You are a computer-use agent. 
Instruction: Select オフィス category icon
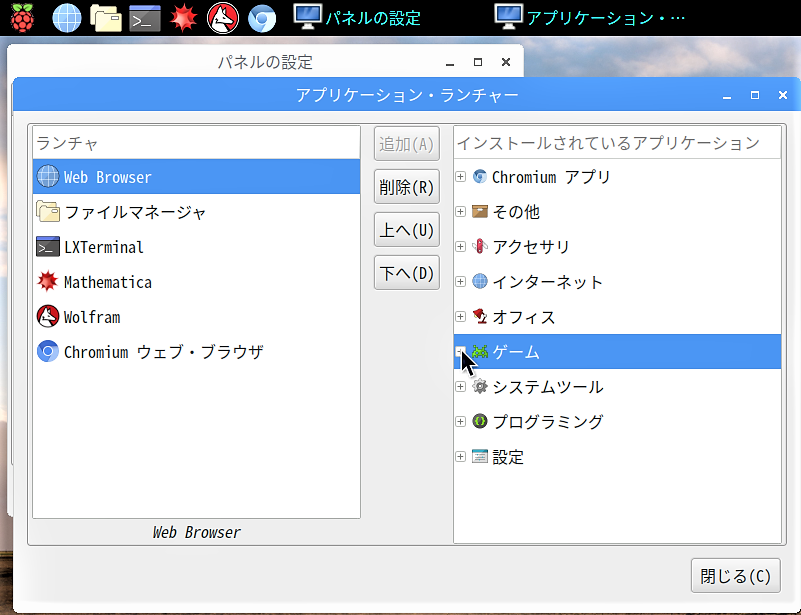click(x=480, y=317)
